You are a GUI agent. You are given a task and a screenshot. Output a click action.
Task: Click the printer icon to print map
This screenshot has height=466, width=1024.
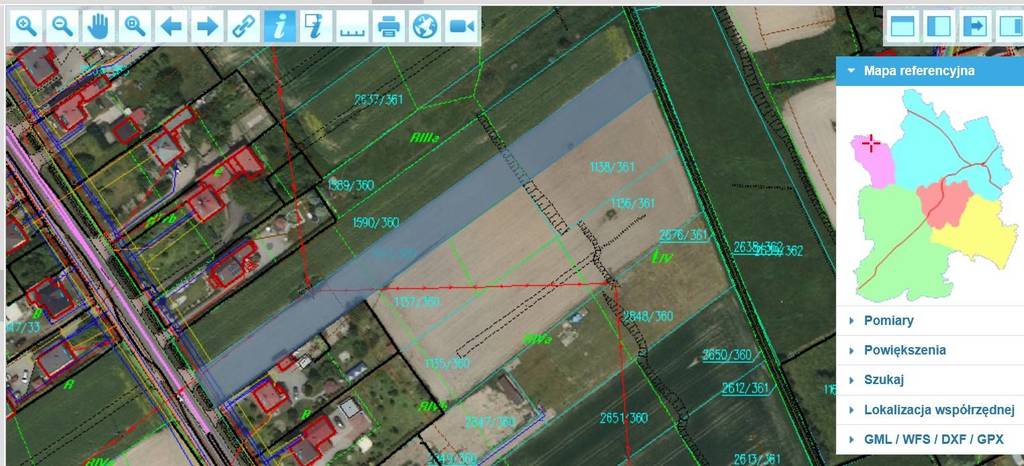pos(388,27)
